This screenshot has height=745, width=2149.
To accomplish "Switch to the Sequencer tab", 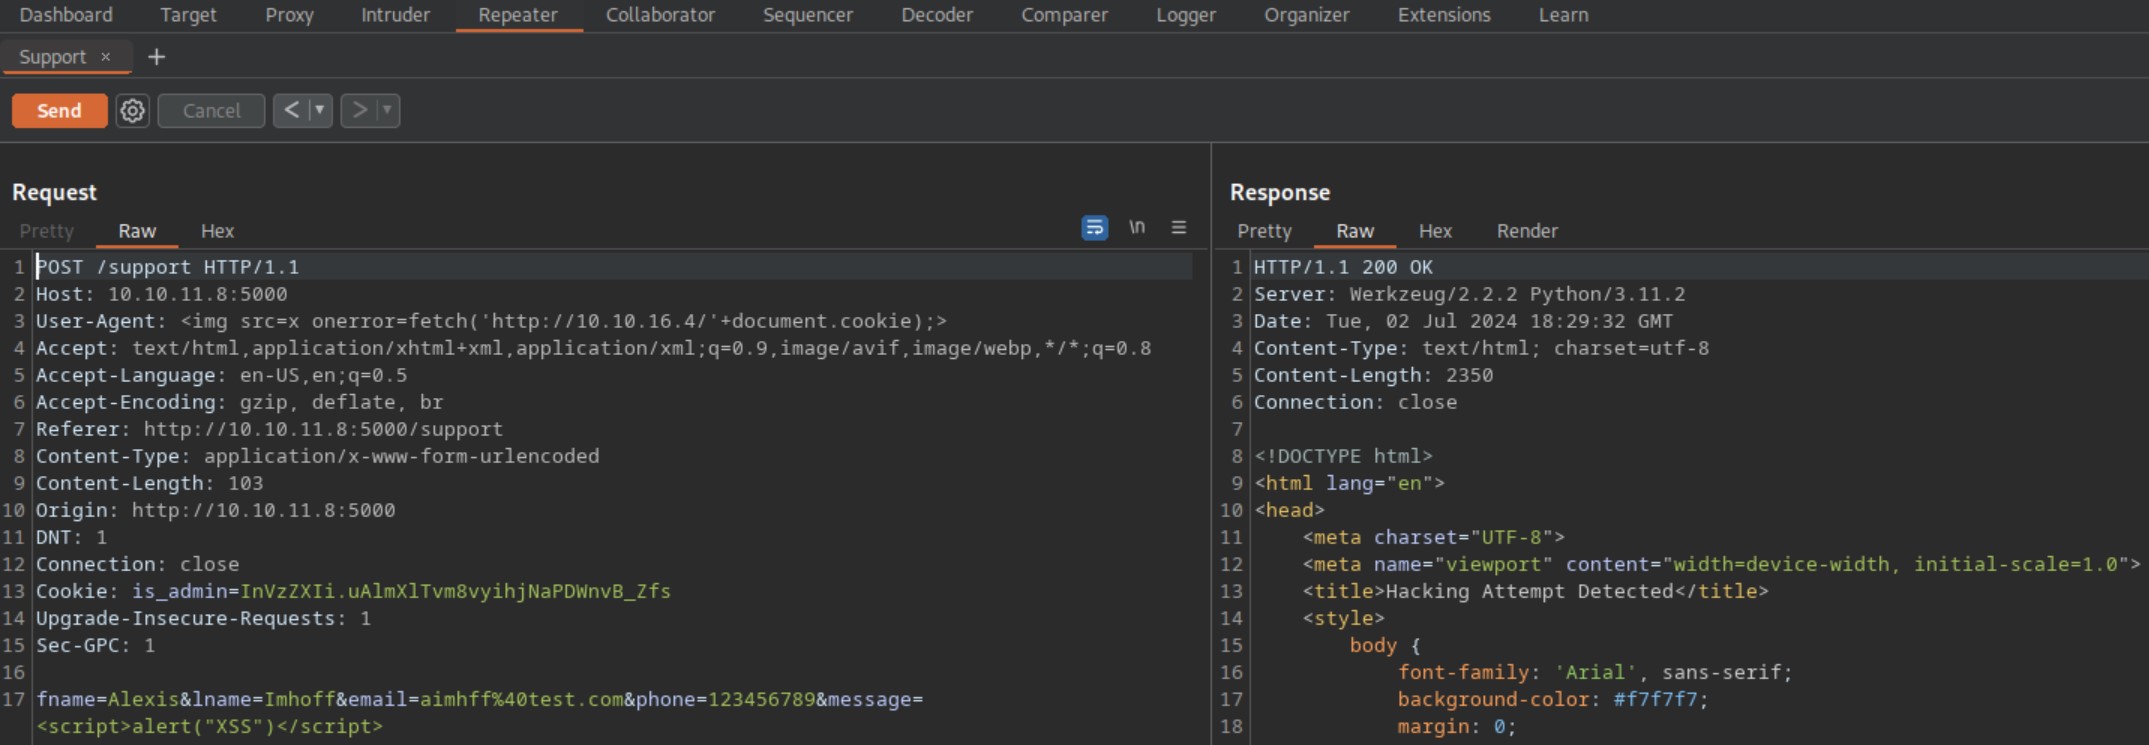I will 808,15.
